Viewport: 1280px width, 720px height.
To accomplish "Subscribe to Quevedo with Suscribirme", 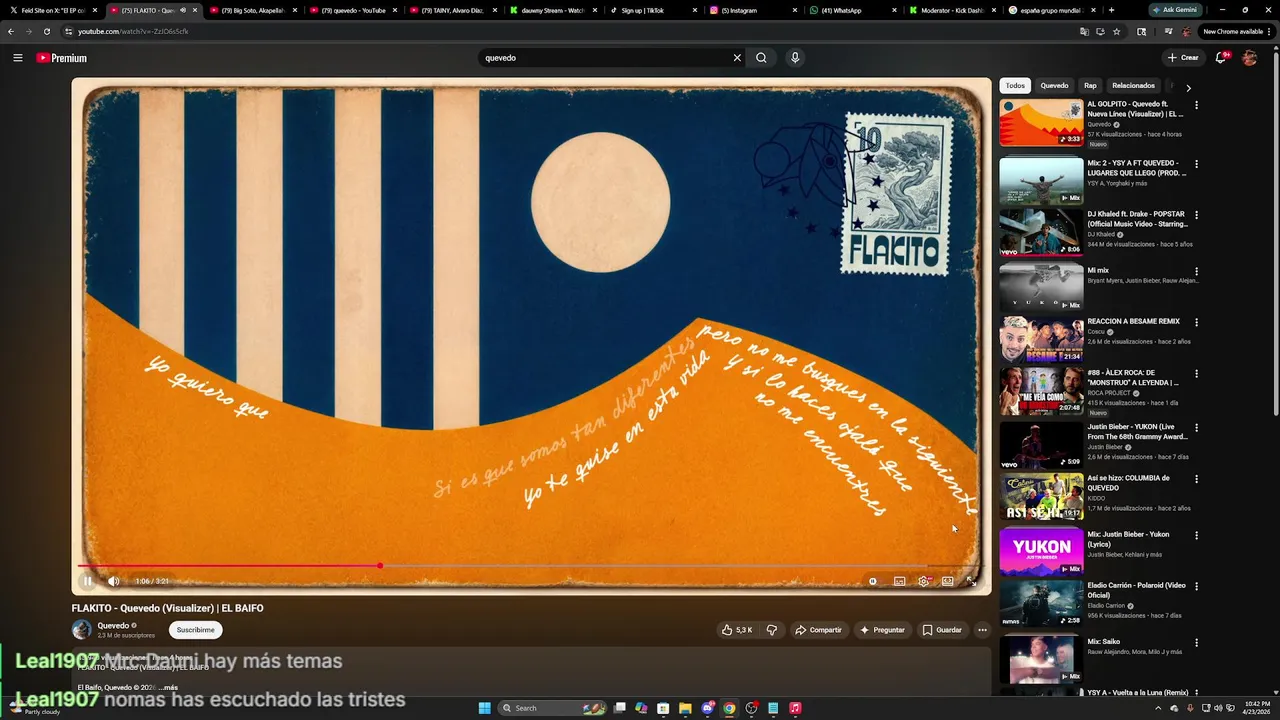I will [x=195, y=630].
